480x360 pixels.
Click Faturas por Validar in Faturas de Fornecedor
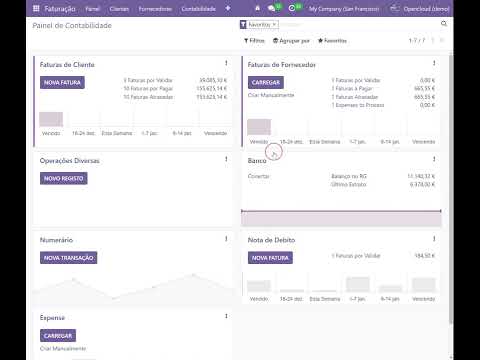click(x=356, y=80)
